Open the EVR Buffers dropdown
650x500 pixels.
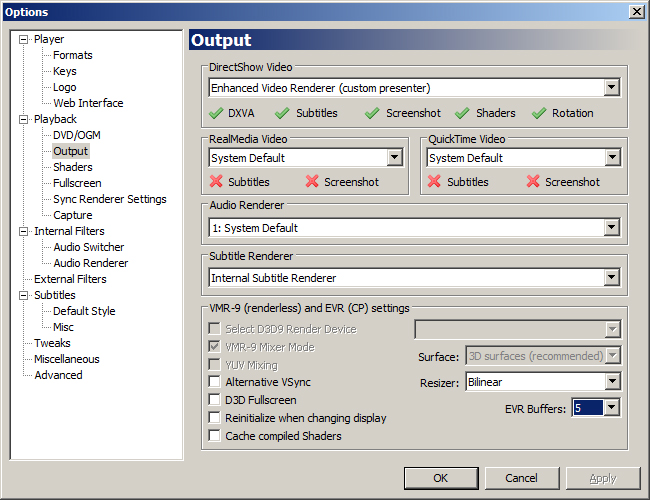tap(611, 407)
